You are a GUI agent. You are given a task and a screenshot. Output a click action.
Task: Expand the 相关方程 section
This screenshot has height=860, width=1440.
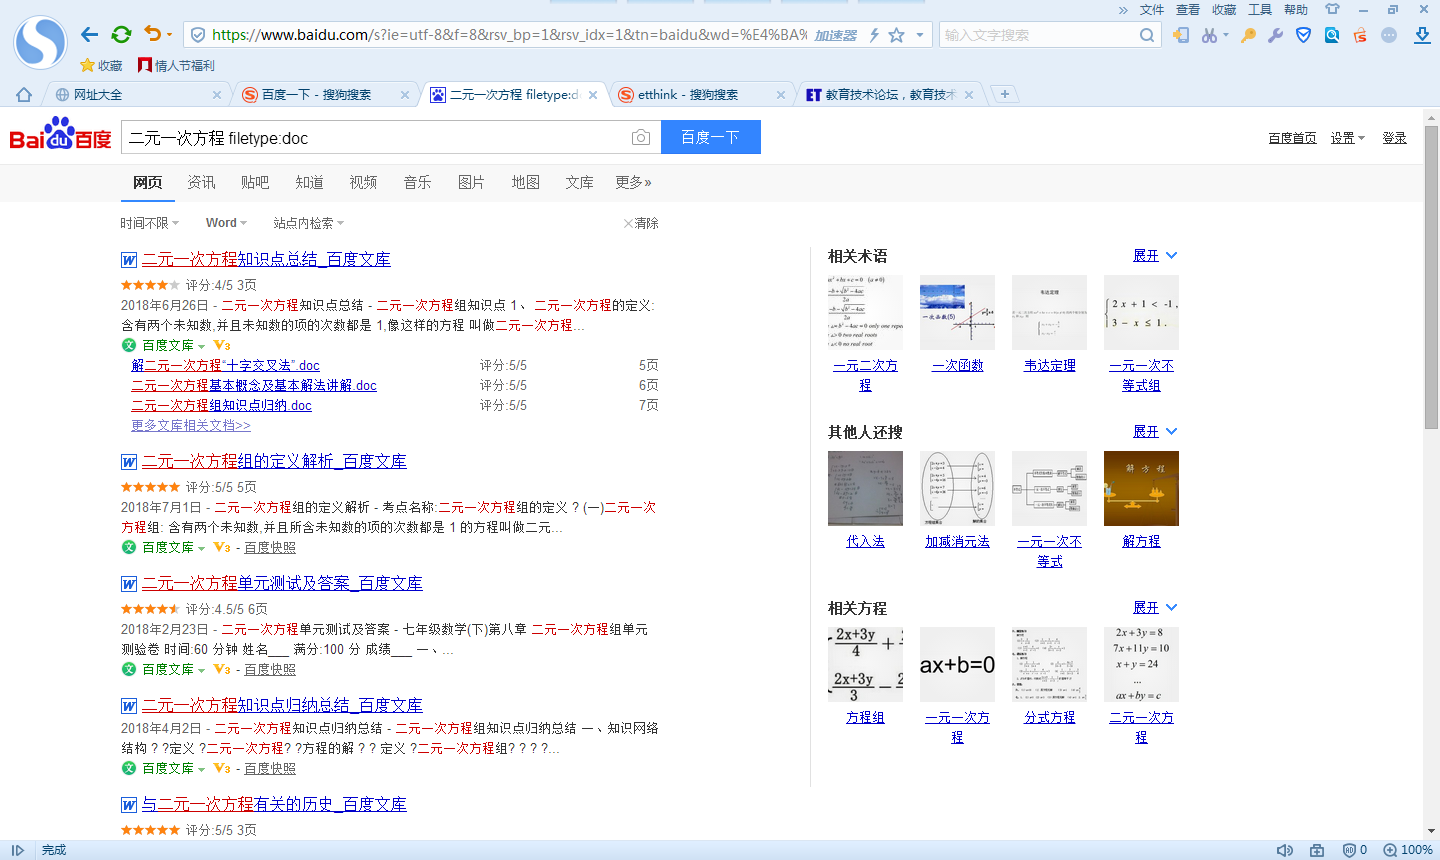(1155, 608)
